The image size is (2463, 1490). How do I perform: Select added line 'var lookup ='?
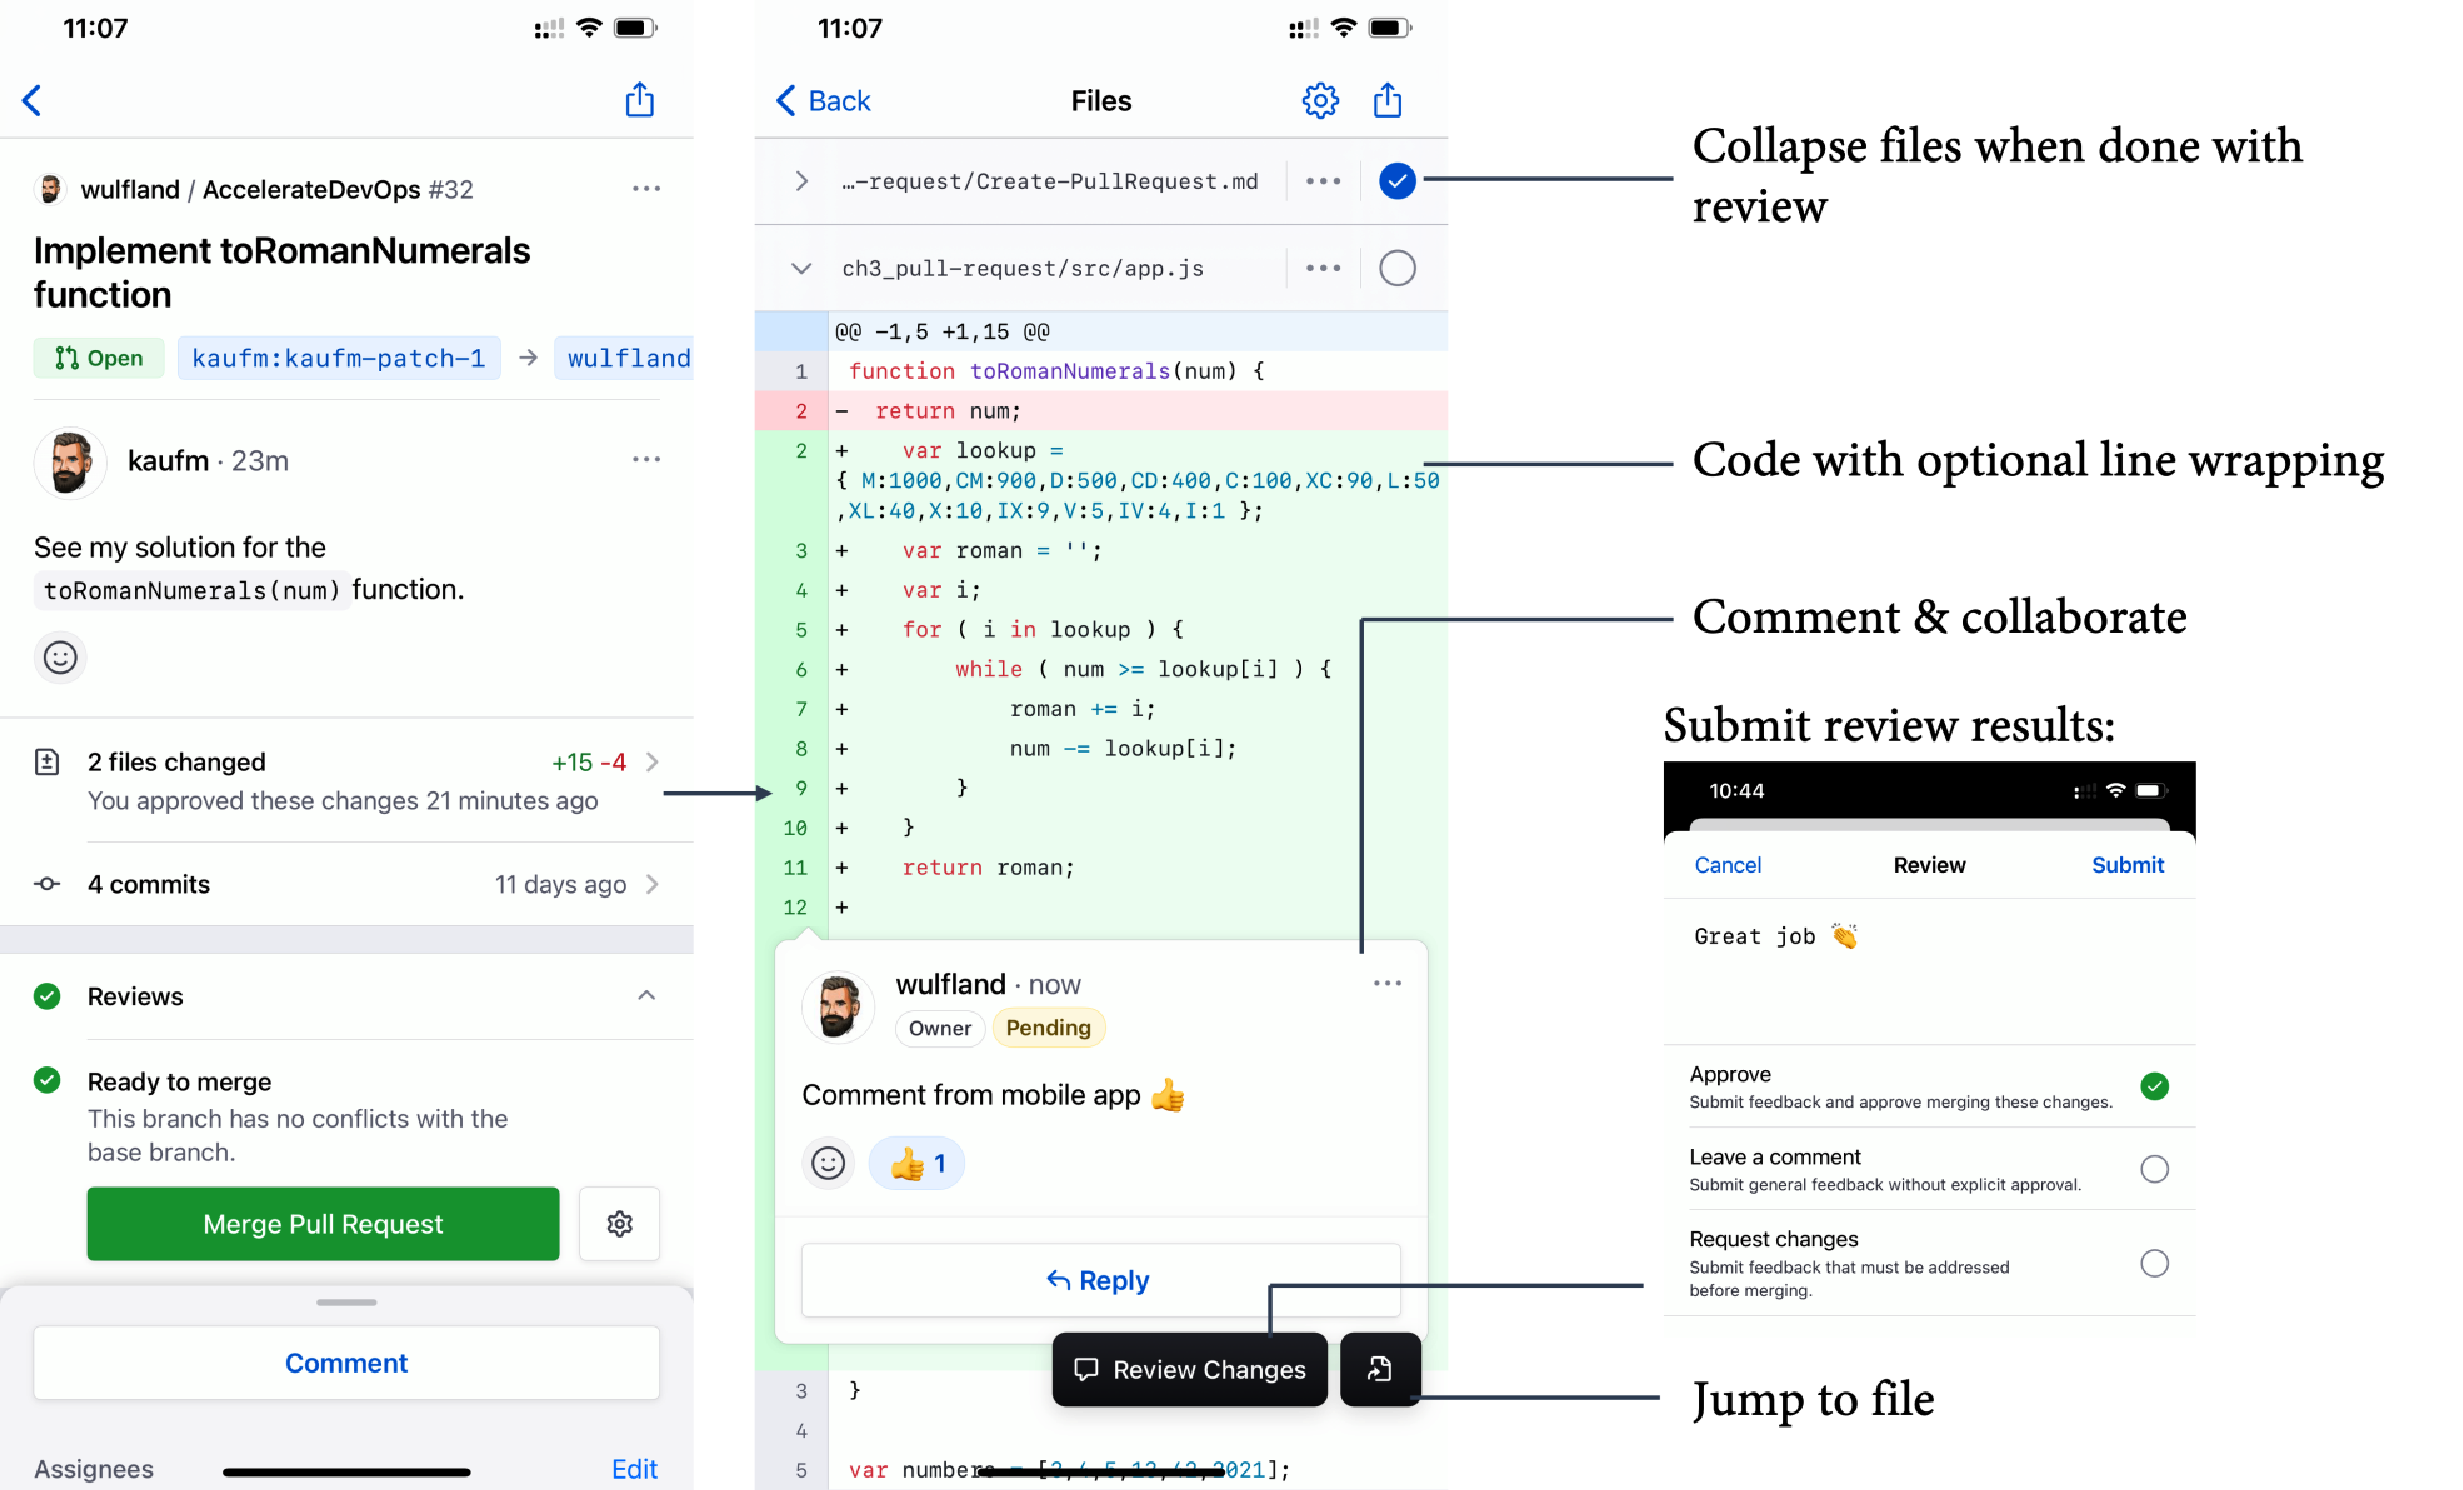point(1101,480)
